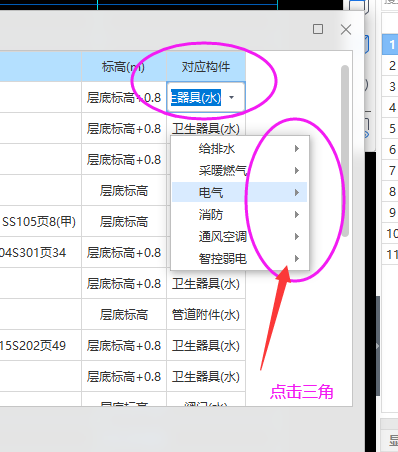Expand 智控弱电 submenu arrow

pyautogui.click(x=297, y=258)
